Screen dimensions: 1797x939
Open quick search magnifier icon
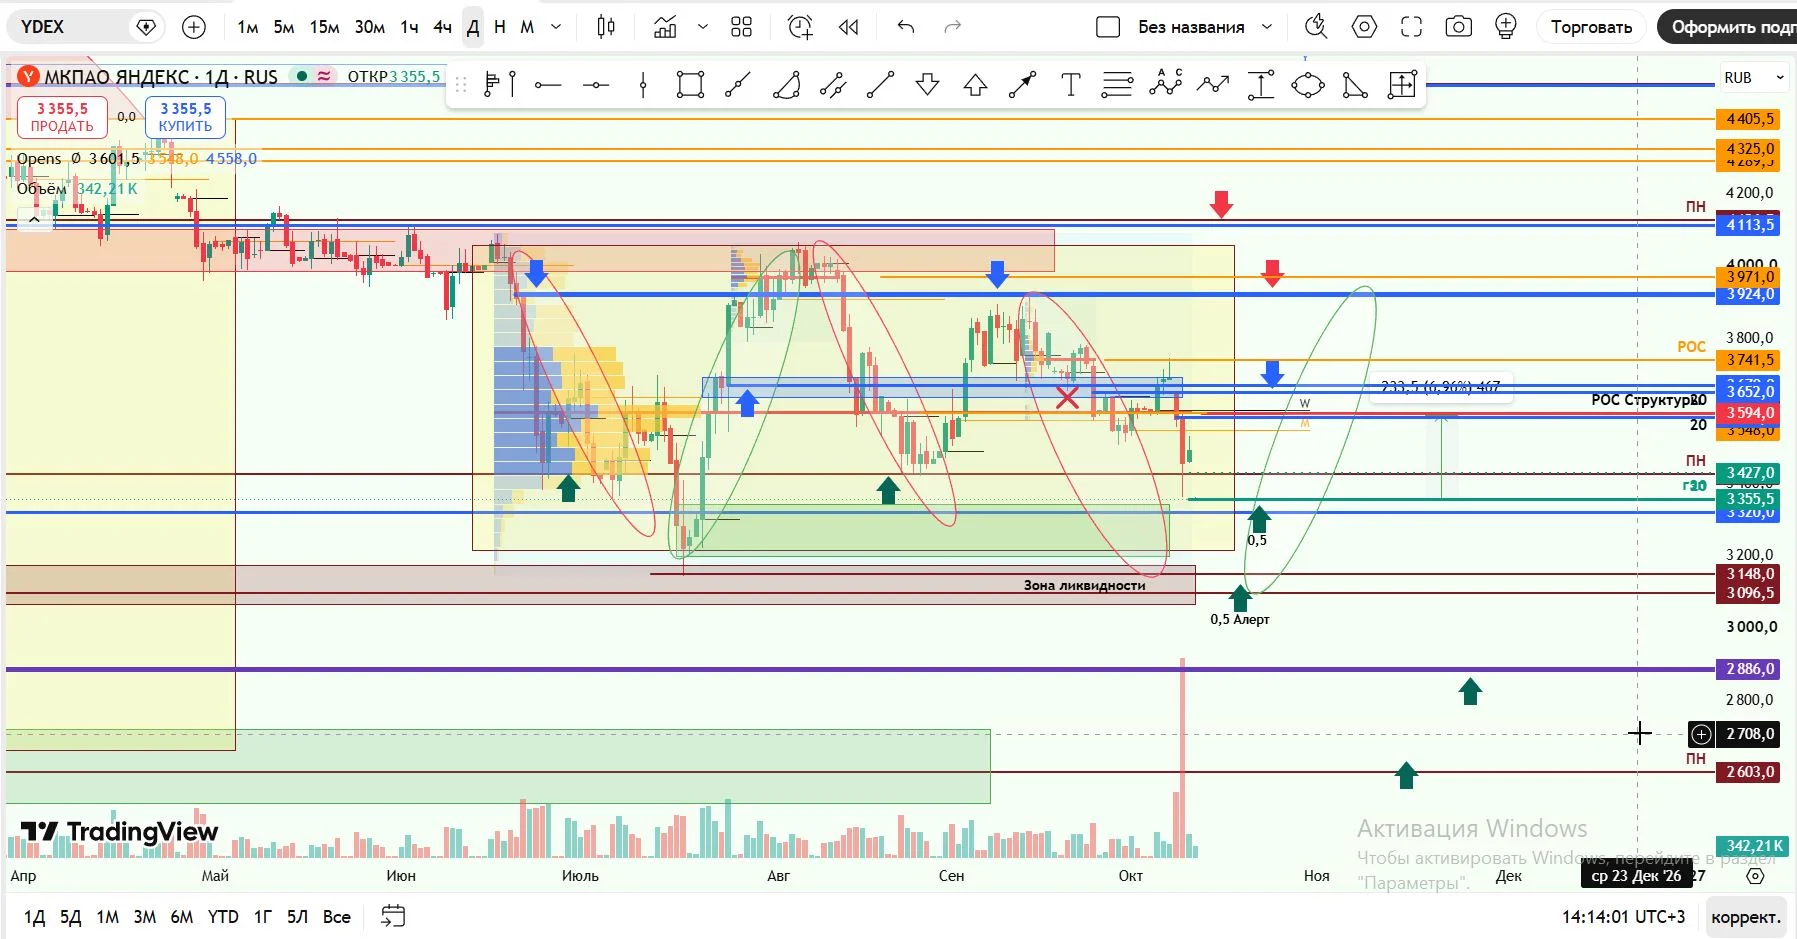1316,27
